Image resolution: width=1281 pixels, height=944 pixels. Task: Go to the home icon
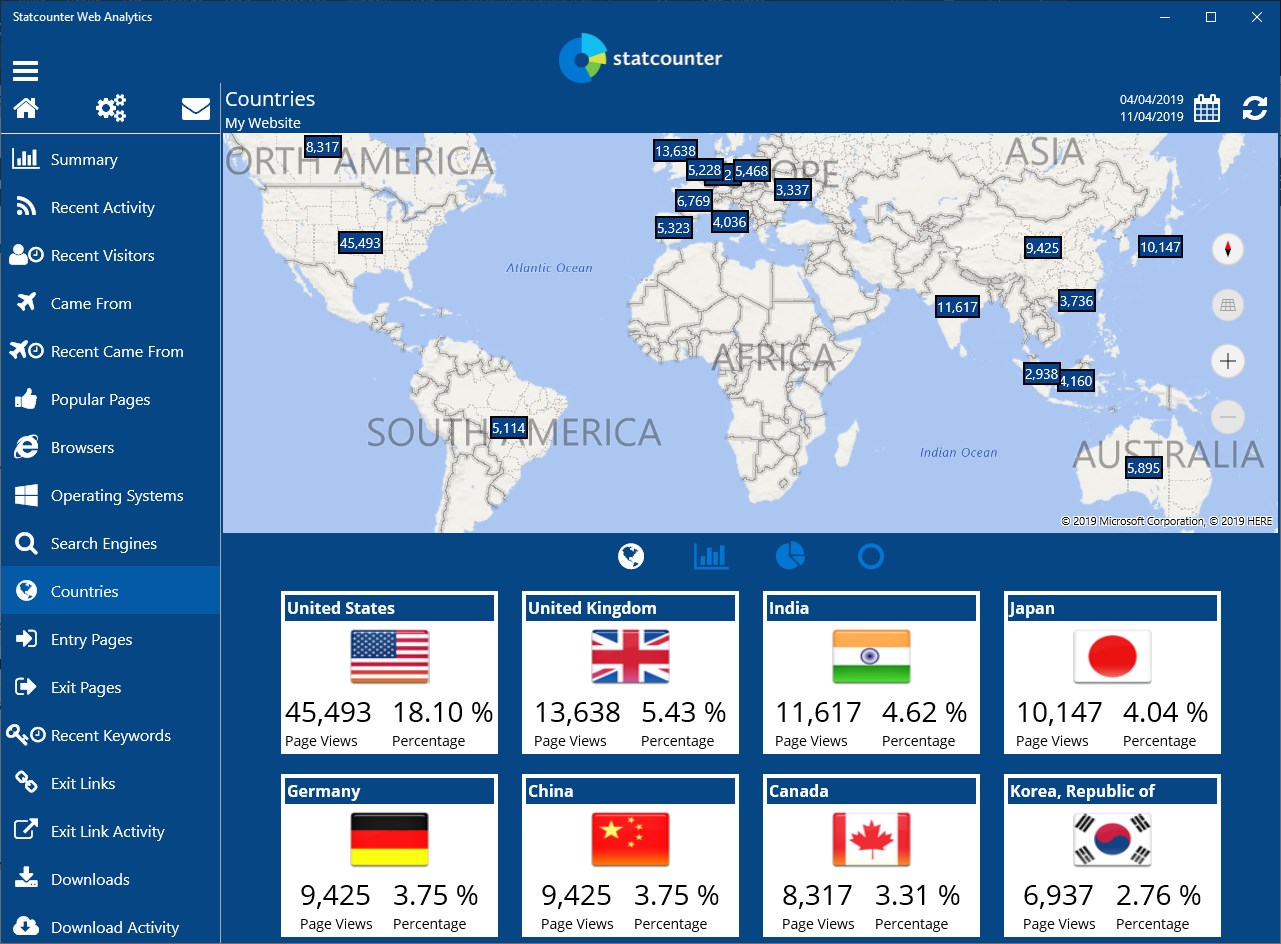26,108
